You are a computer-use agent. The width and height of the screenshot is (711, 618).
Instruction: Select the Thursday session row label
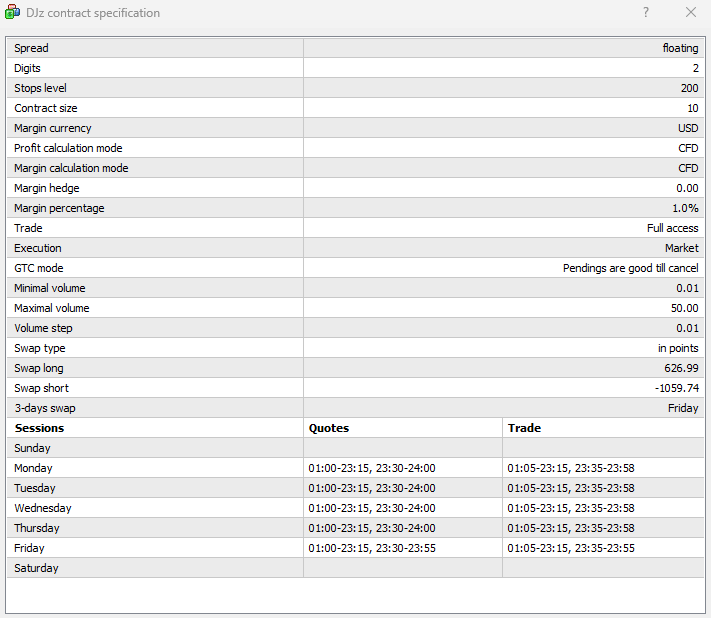(37, 527)
